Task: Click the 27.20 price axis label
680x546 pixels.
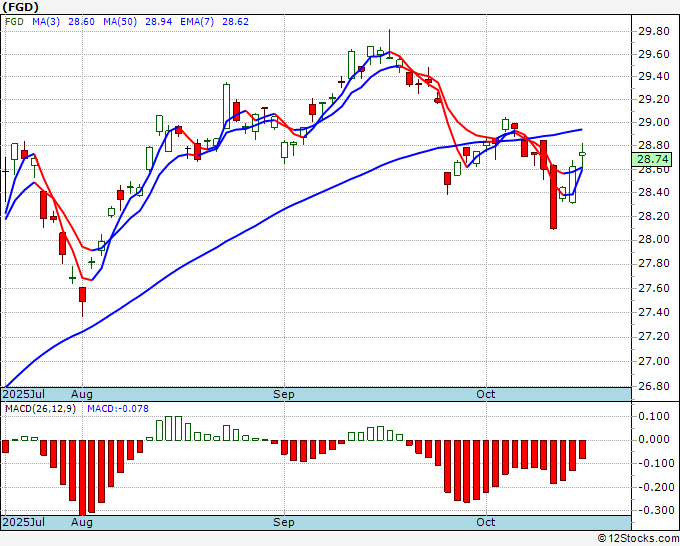Action: pos(654,337)
